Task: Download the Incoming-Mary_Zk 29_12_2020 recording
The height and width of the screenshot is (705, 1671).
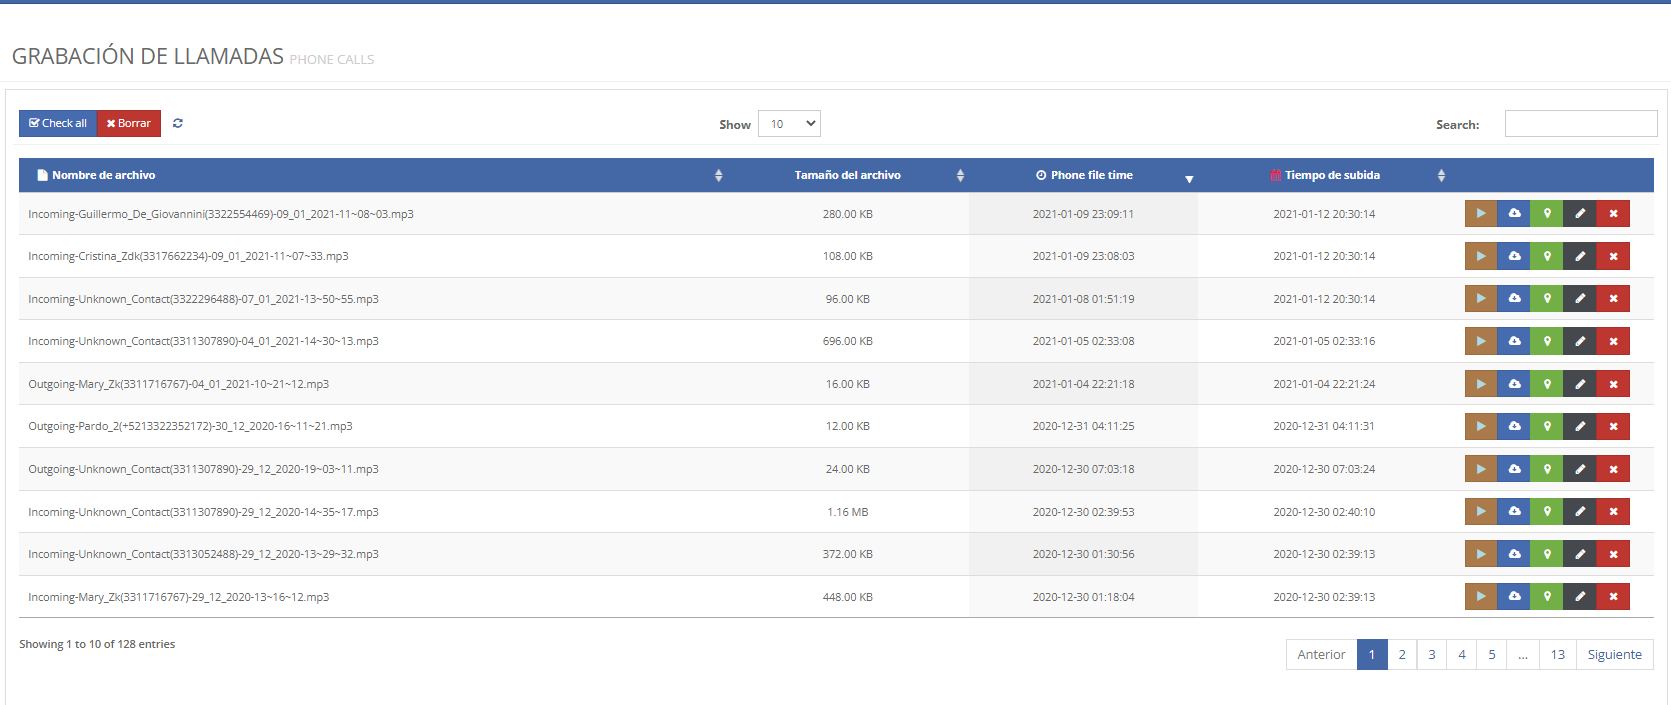Action: [1514, 597]
